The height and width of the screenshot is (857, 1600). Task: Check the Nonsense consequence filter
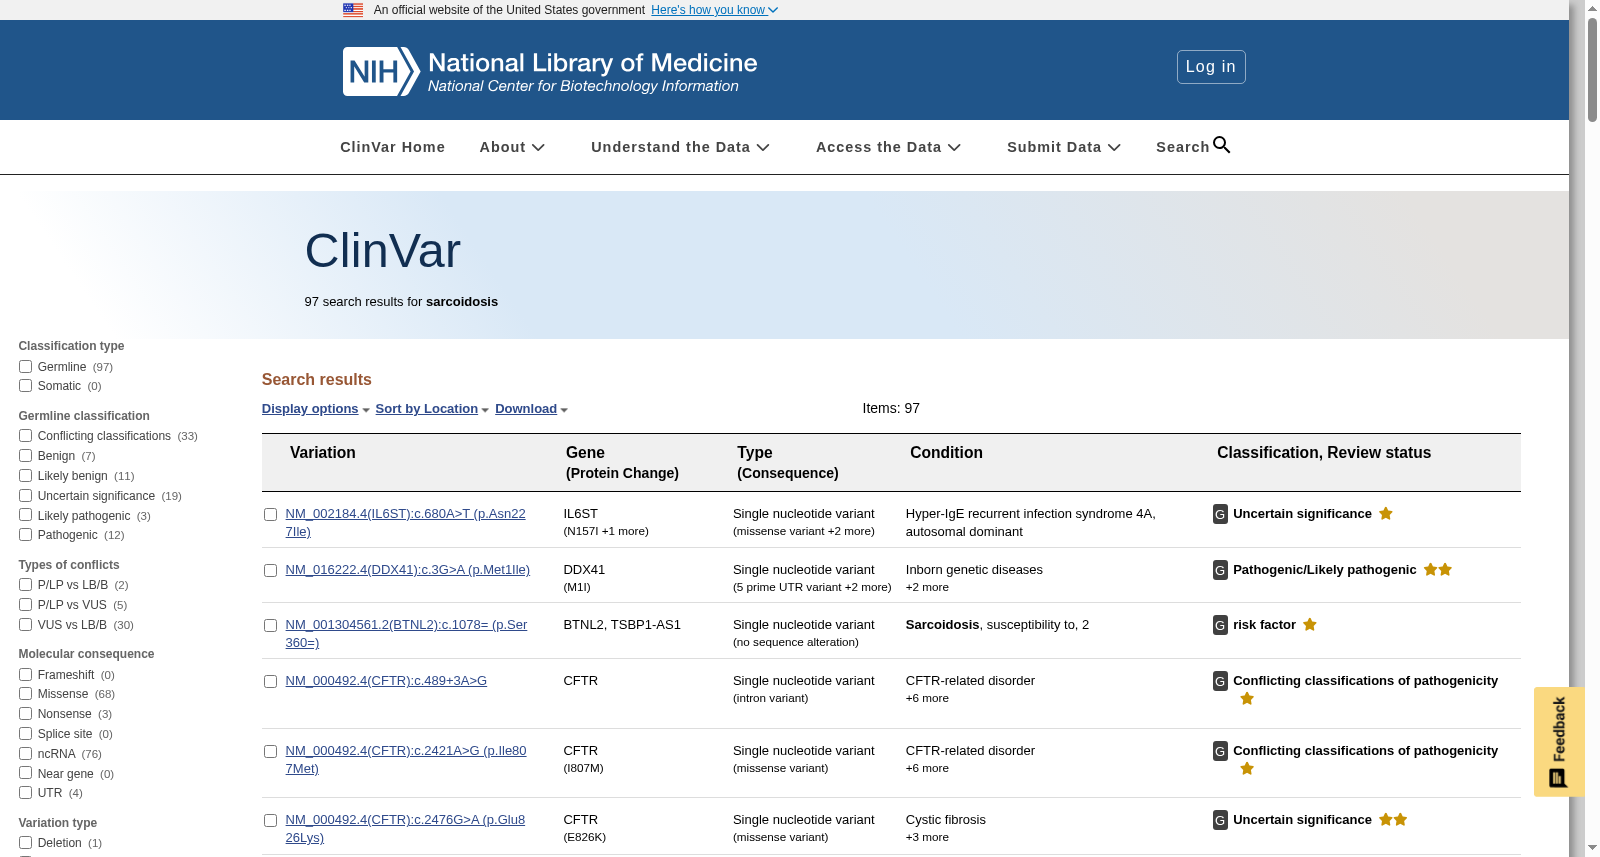[25, 714]
